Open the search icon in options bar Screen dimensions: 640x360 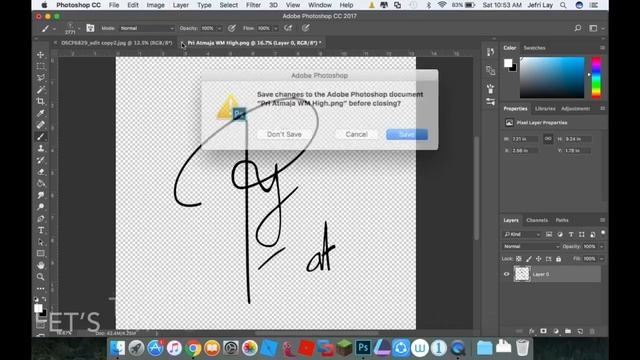(x=578, y=28)
